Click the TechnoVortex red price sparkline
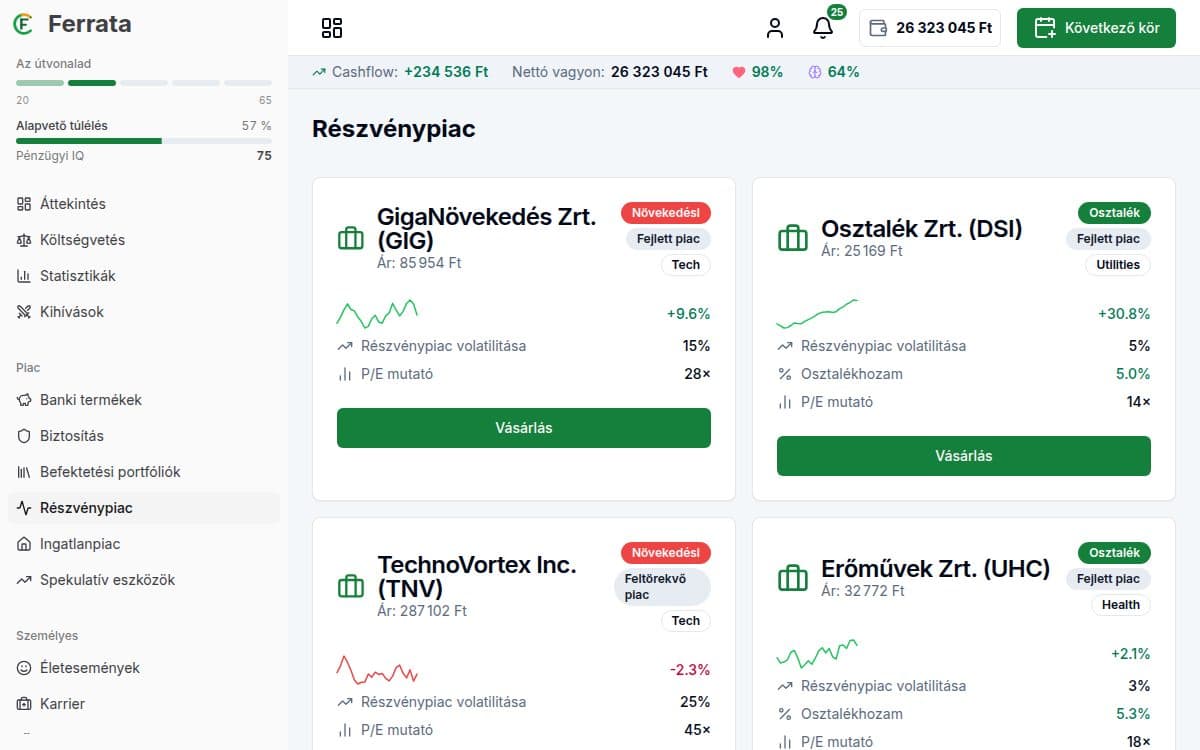The height and width of the screenshot is (750, 1200). pos(377,669)
